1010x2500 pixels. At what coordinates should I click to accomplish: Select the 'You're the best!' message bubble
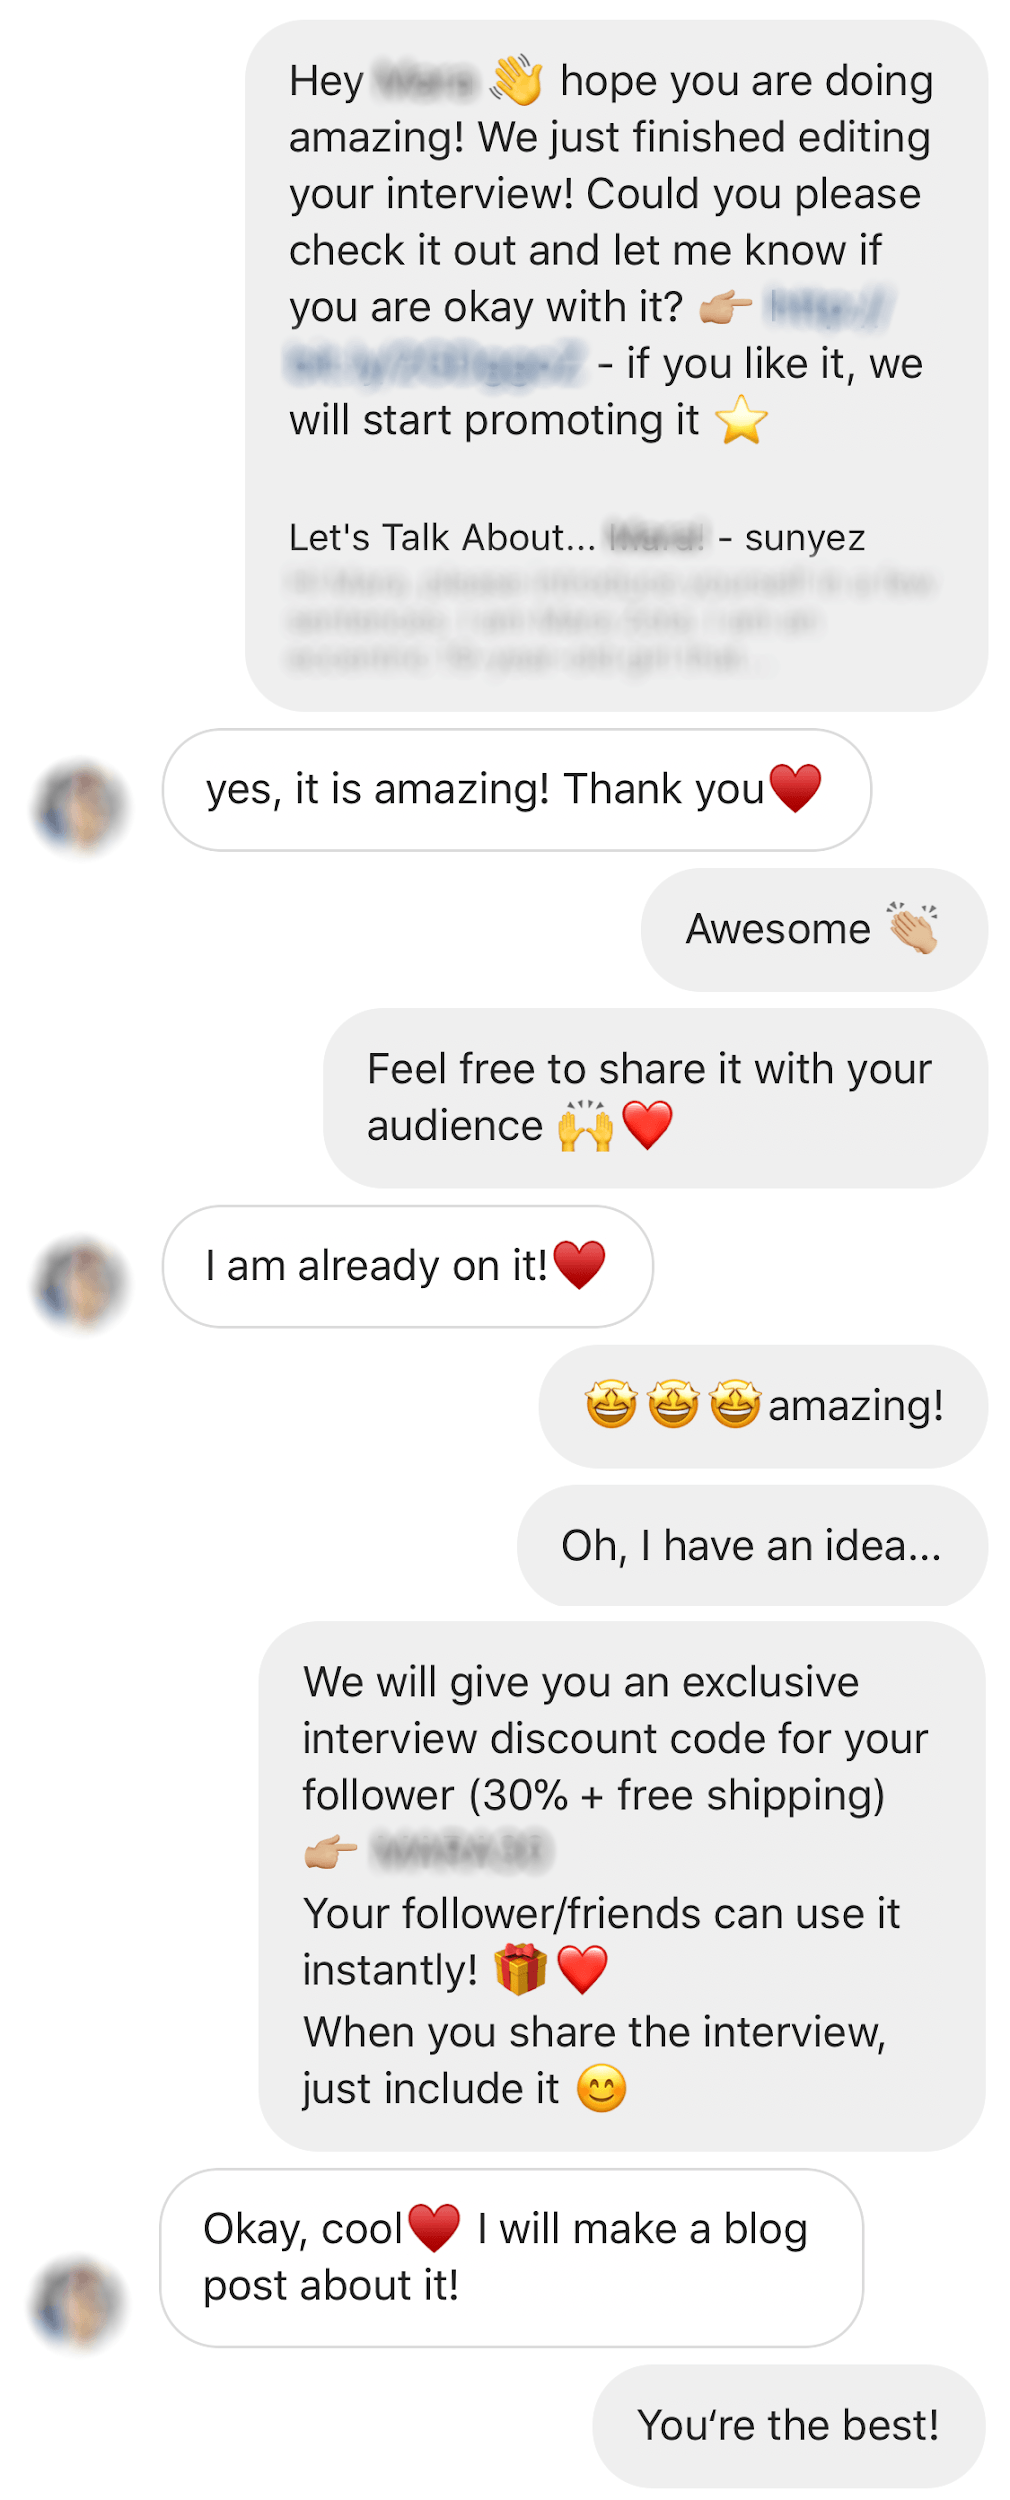(788, 2425)
